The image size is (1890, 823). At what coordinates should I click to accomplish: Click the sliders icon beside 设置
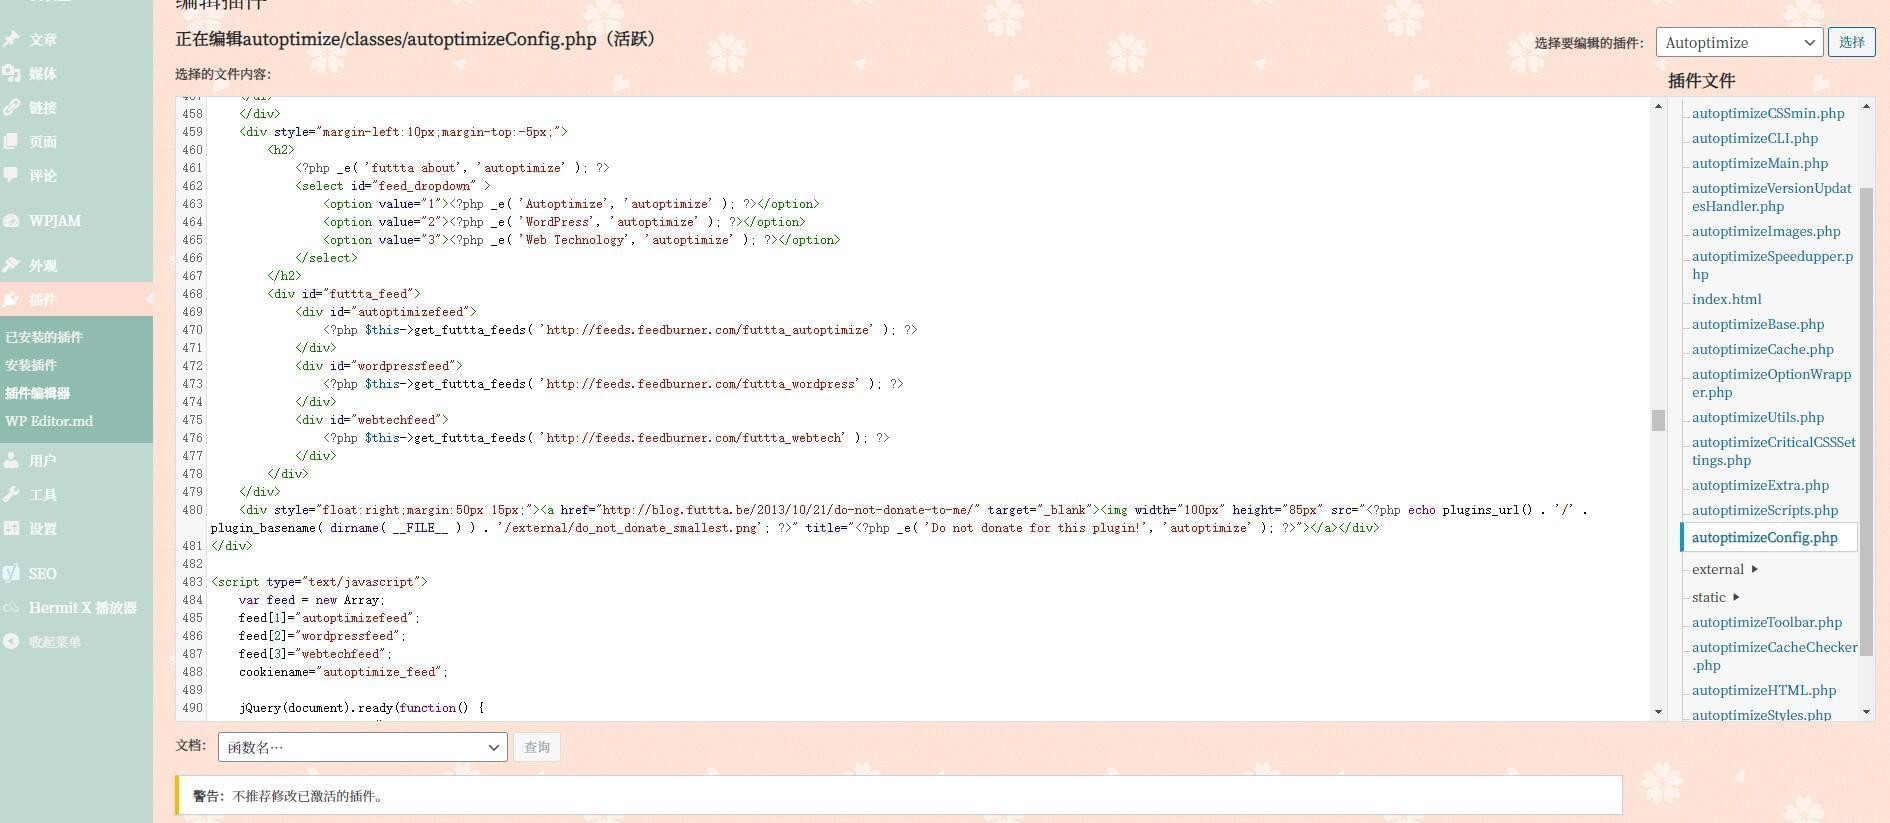(11, 528)
